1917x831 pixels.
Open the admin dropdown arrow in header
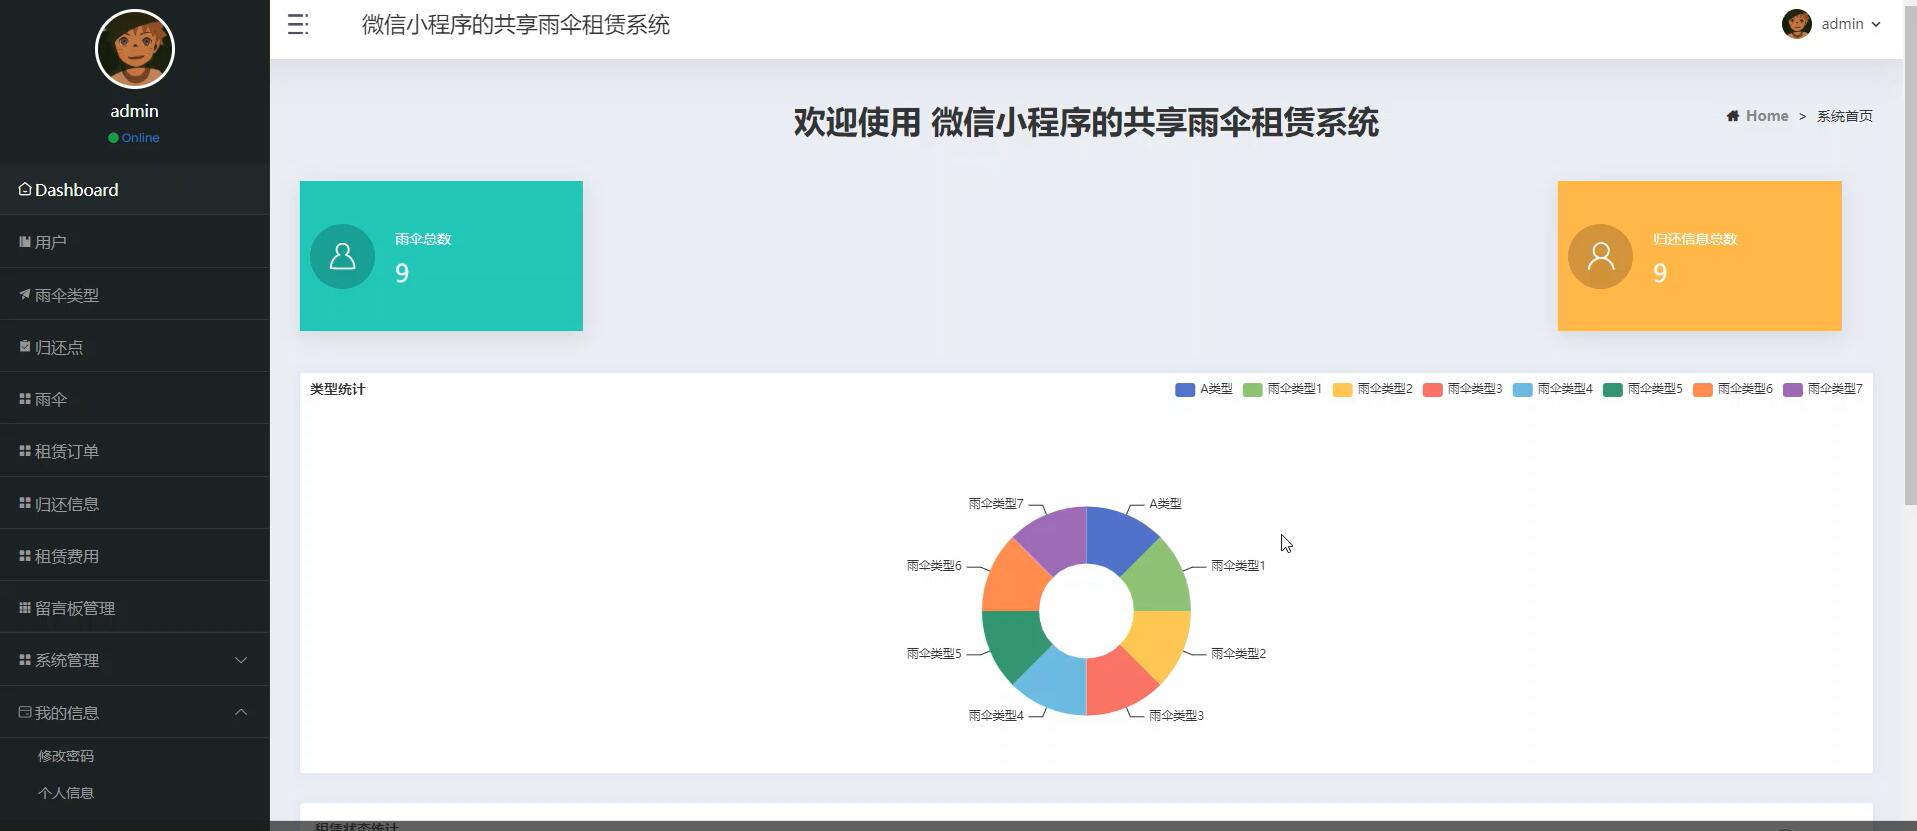pyautogui.click(x=1876, y=25)
